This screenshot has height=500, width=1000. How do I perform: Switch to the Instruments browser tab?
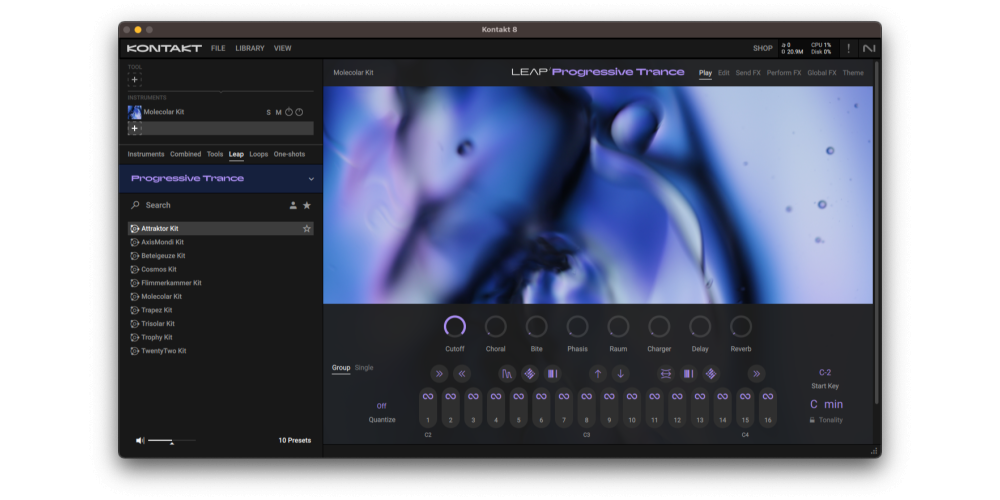[145, 154]
